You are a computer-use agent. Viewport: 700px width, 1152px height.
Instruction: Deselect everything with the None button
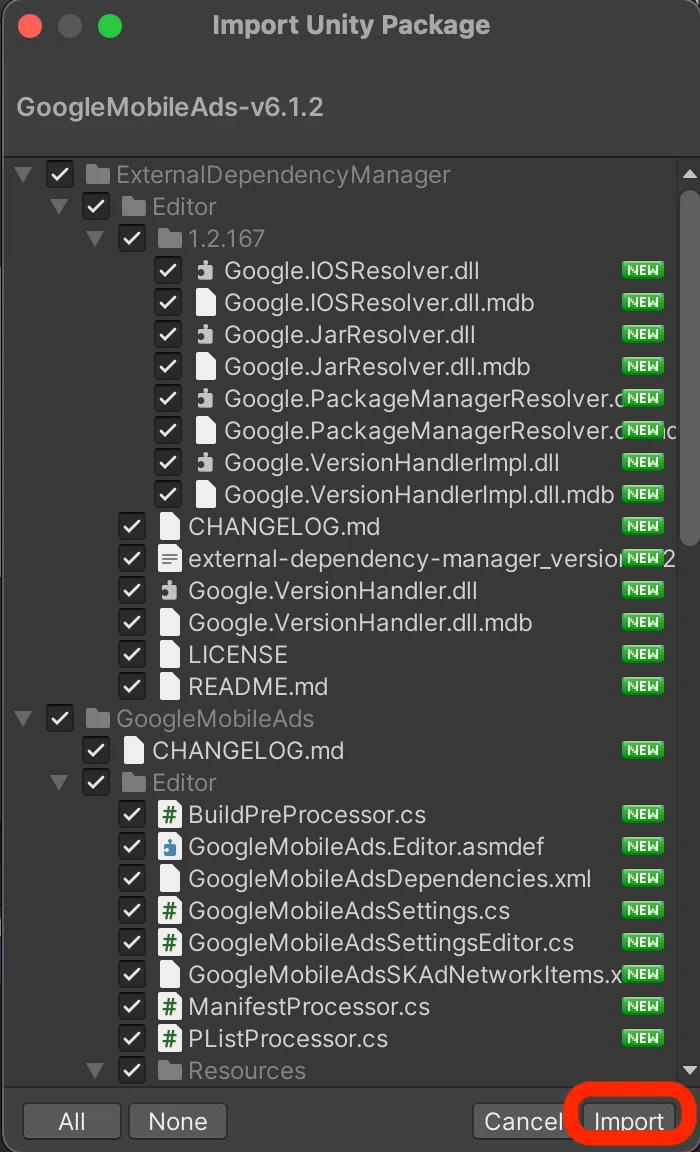coord(178,1121)
